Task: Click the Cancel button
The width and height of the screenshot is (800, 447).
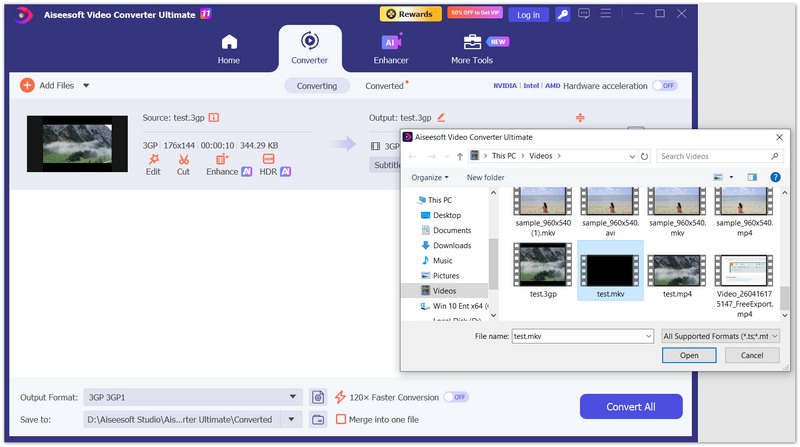Action: (752, 355)
